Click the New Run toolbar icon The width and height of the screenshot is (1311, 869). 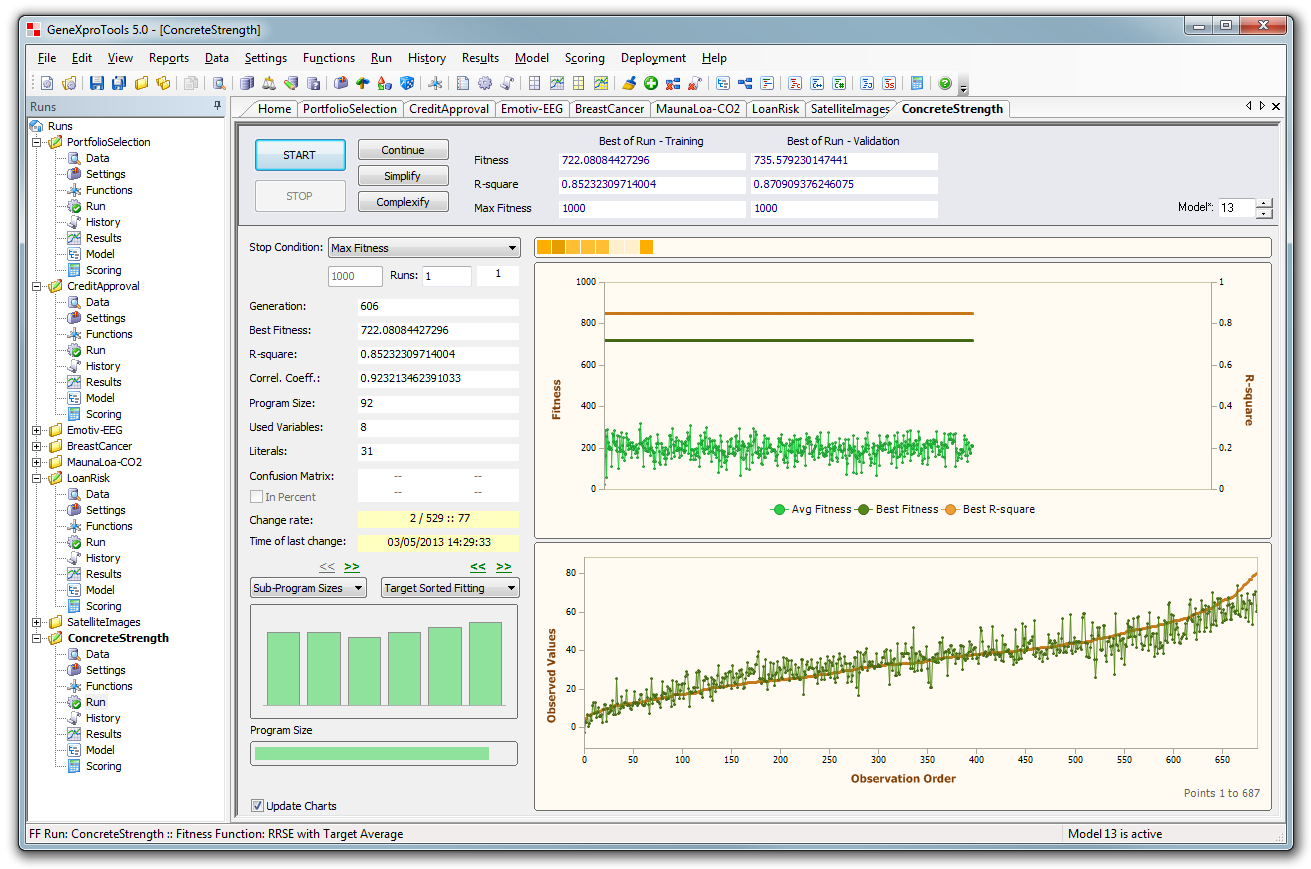[x=46, y=84]
